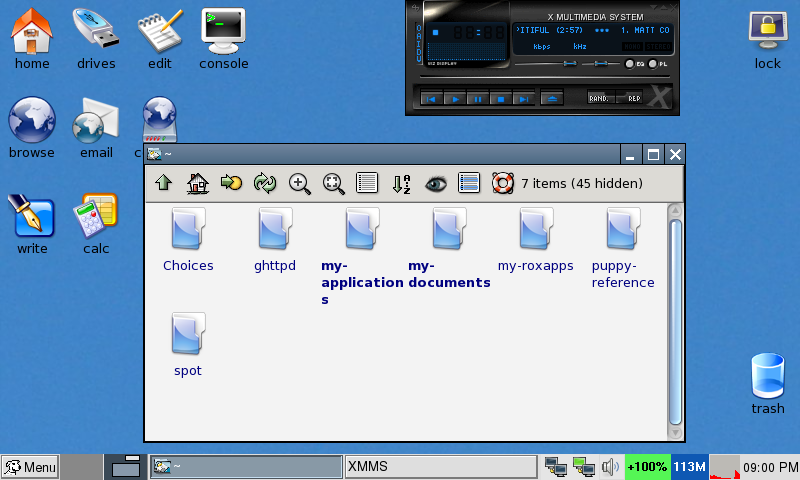
Task: Click the zoom-in magnifier icon
Action: click(x=299, y=183)
